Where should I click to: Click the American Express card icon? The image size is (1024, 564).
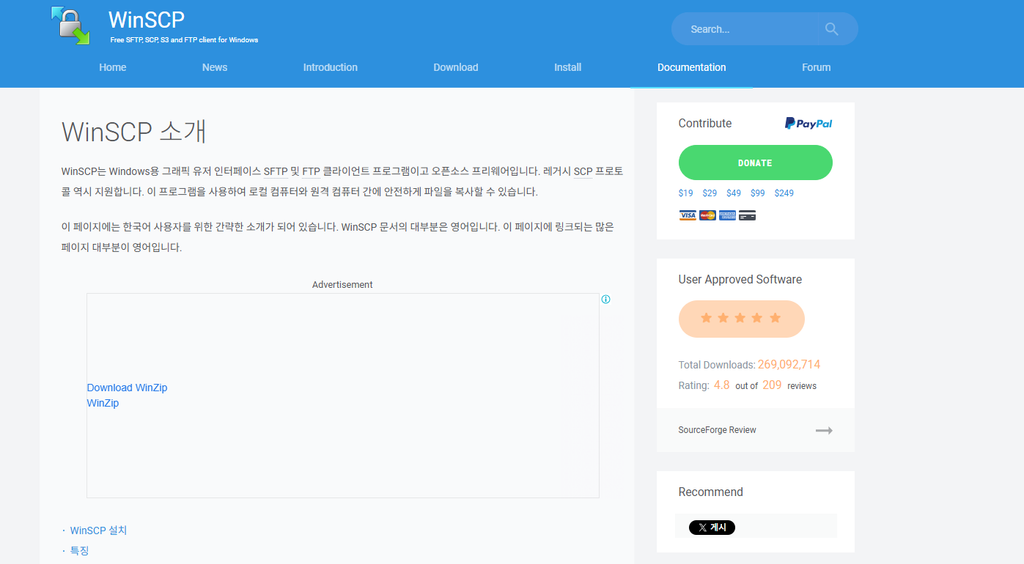click(728, 215)
